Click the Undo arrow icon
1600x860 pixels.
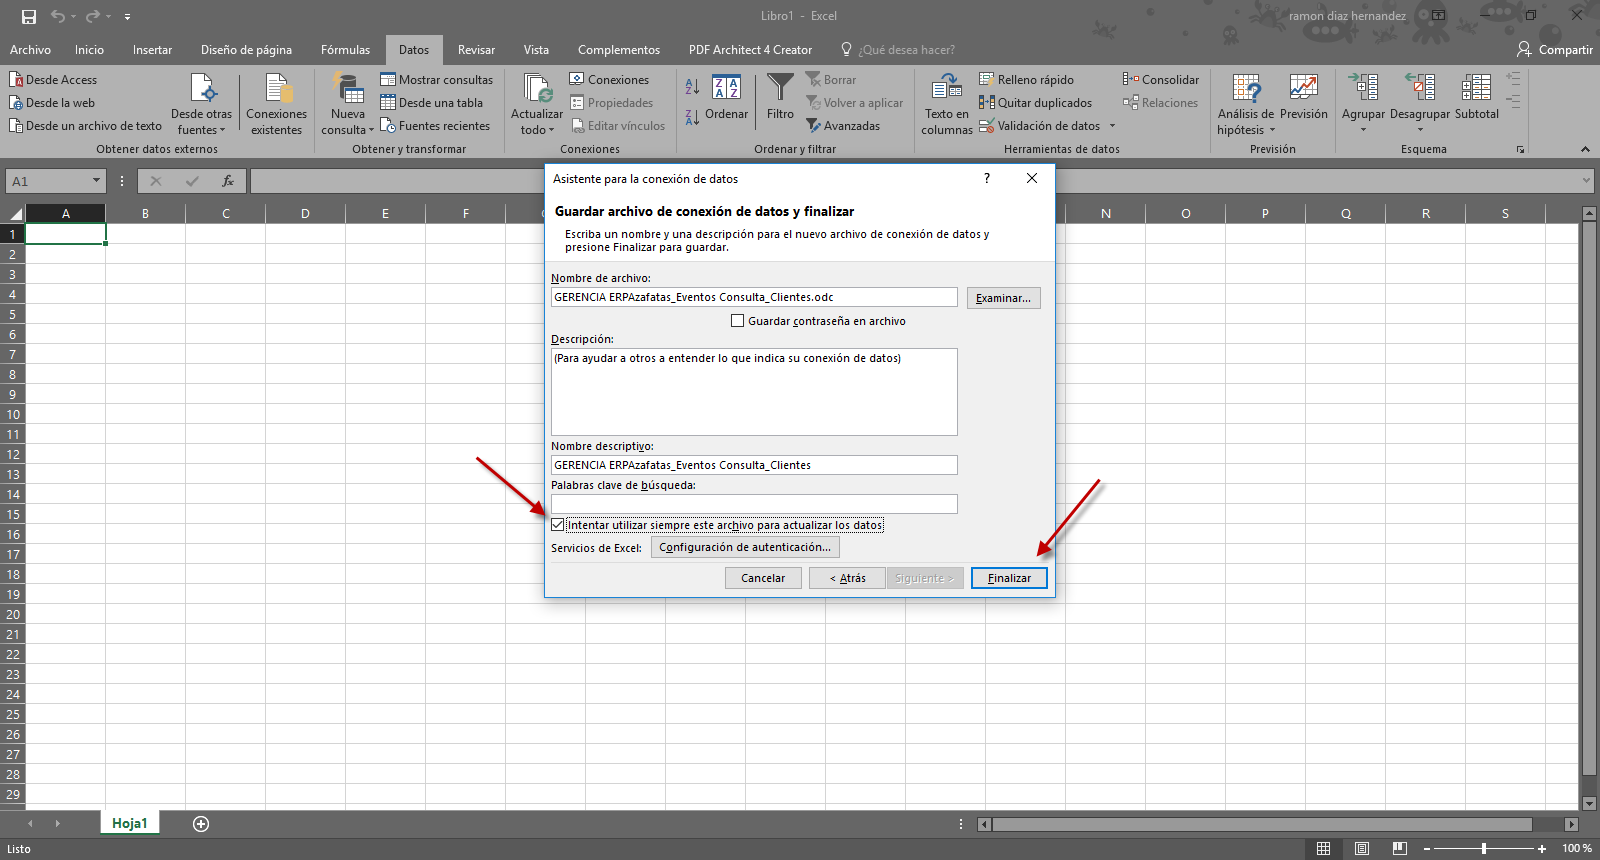tap(58, 16)
